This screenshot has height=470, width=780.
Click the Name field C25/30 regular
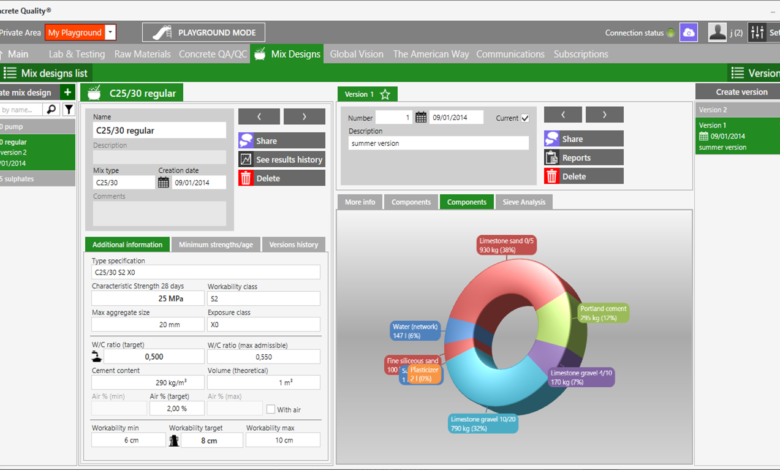159,130
